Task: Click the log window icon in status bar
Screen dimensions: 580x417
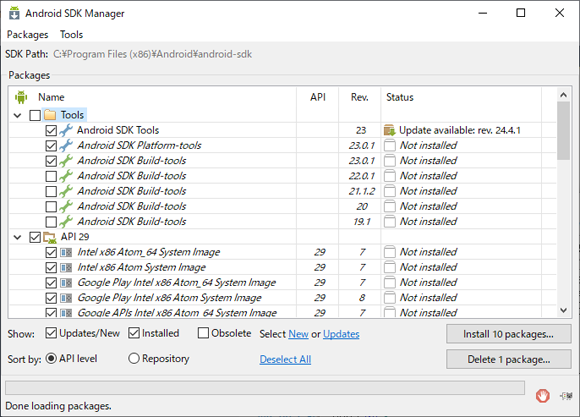Action: tap(566, 396)
